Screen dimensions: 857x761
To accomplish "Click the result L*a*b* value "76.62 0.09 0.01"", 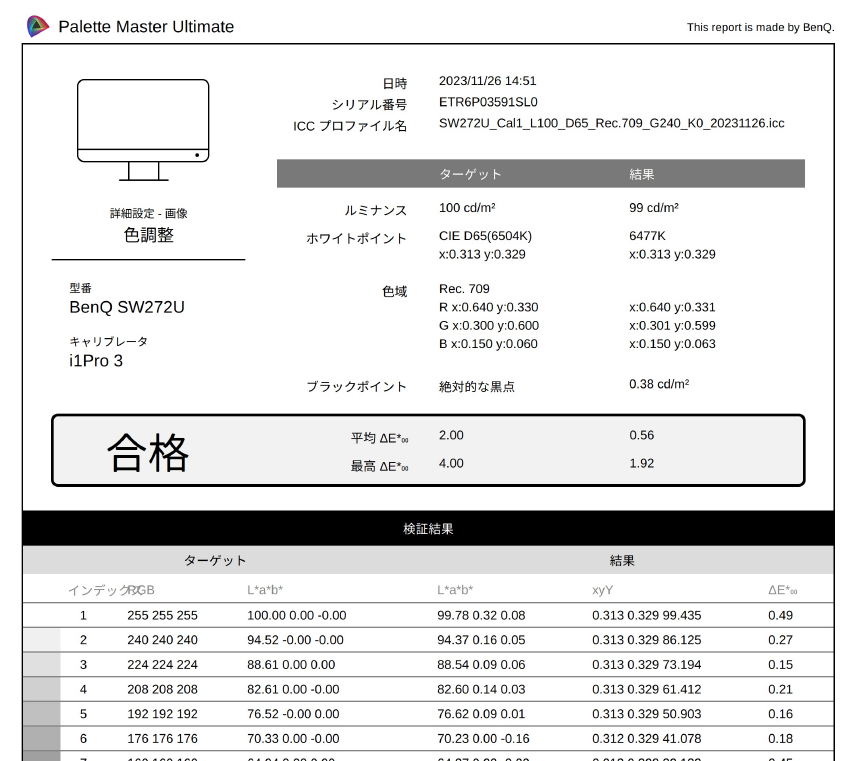I will 481,714.
